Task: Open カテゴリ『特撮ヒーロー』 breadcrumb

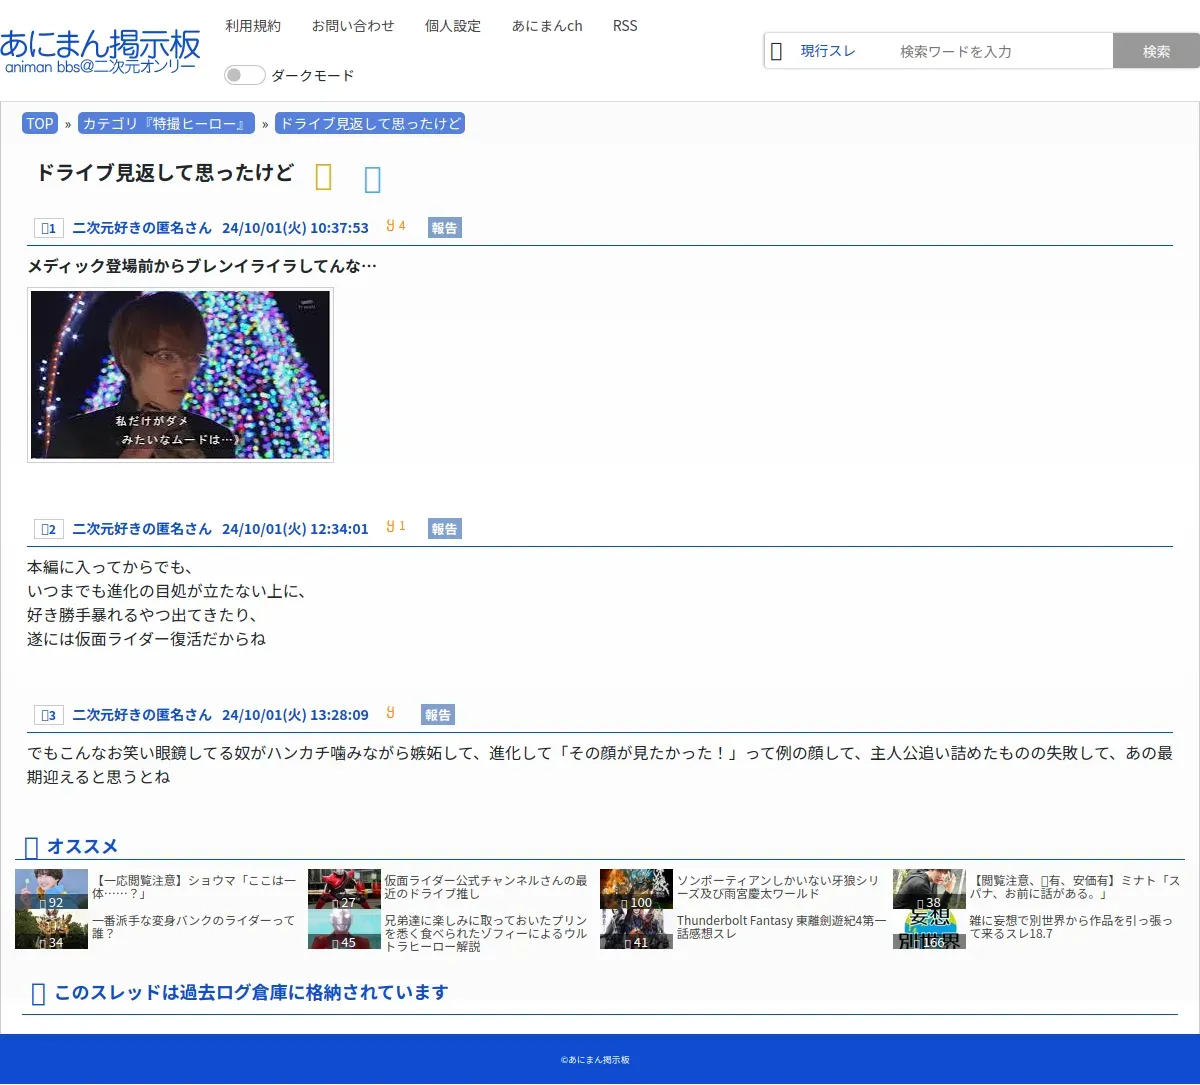Action: coord(166,124)
